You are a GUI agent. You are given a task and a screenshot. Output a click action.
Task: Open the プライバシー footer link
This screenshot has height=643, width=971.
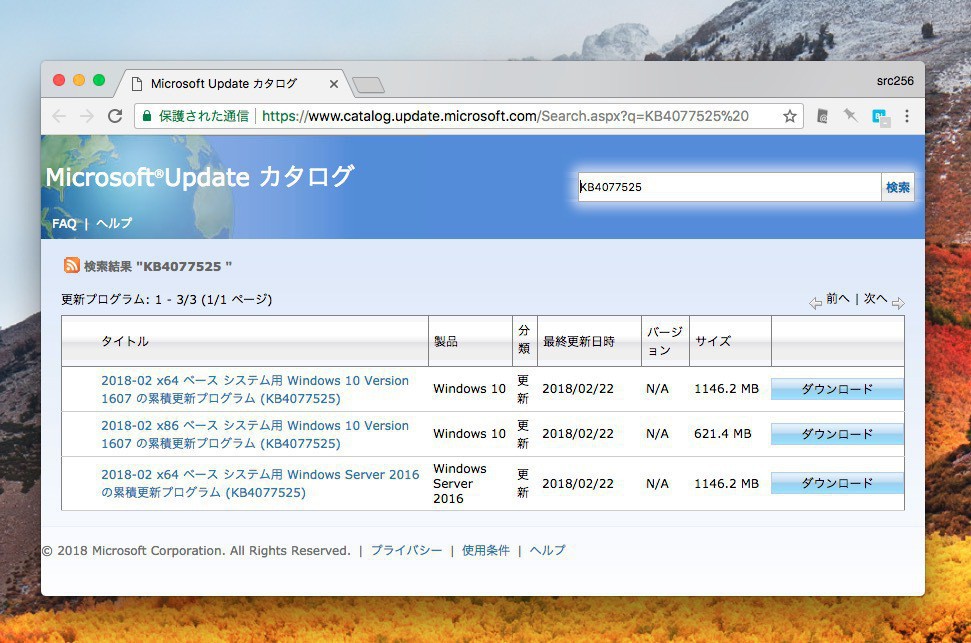407,550
